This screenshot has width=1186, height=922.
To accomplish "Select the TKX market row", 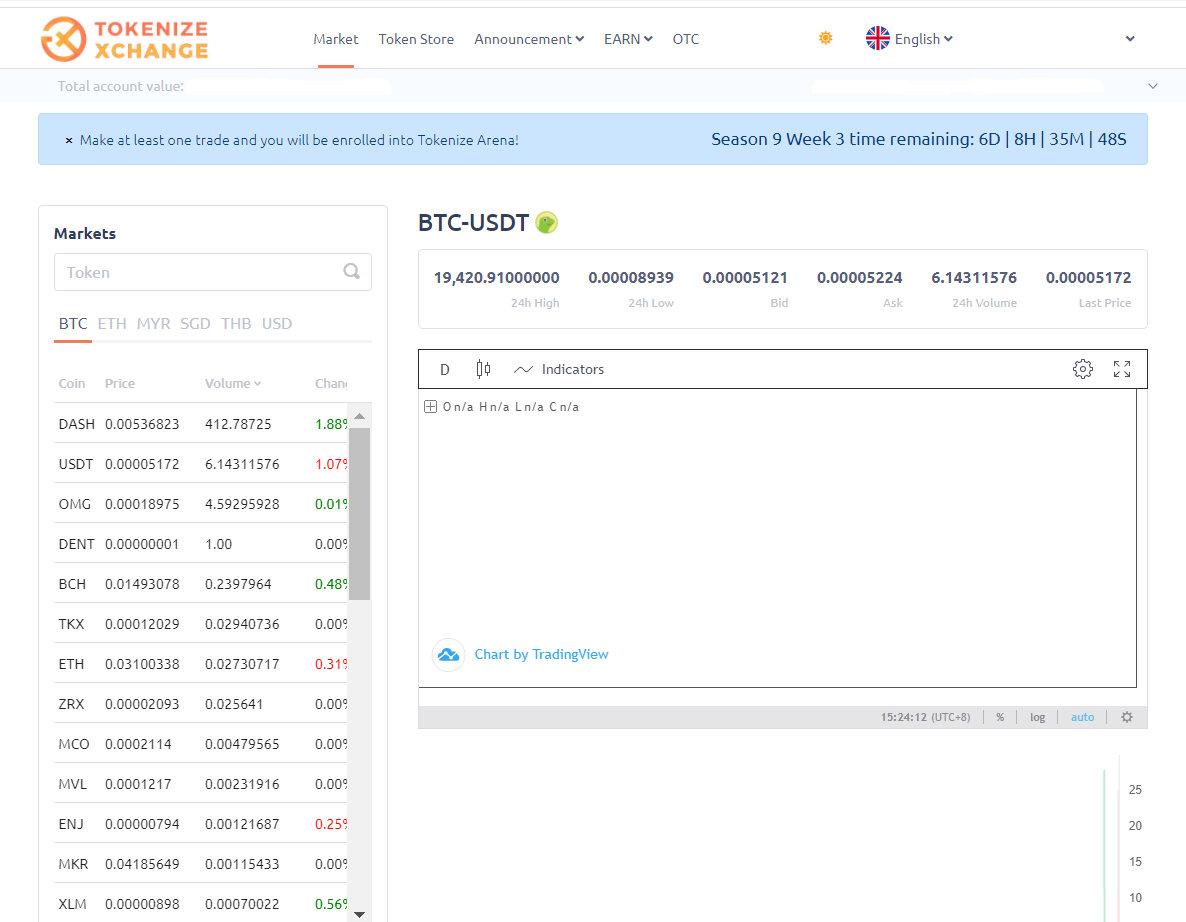I will tap(200, 625).
